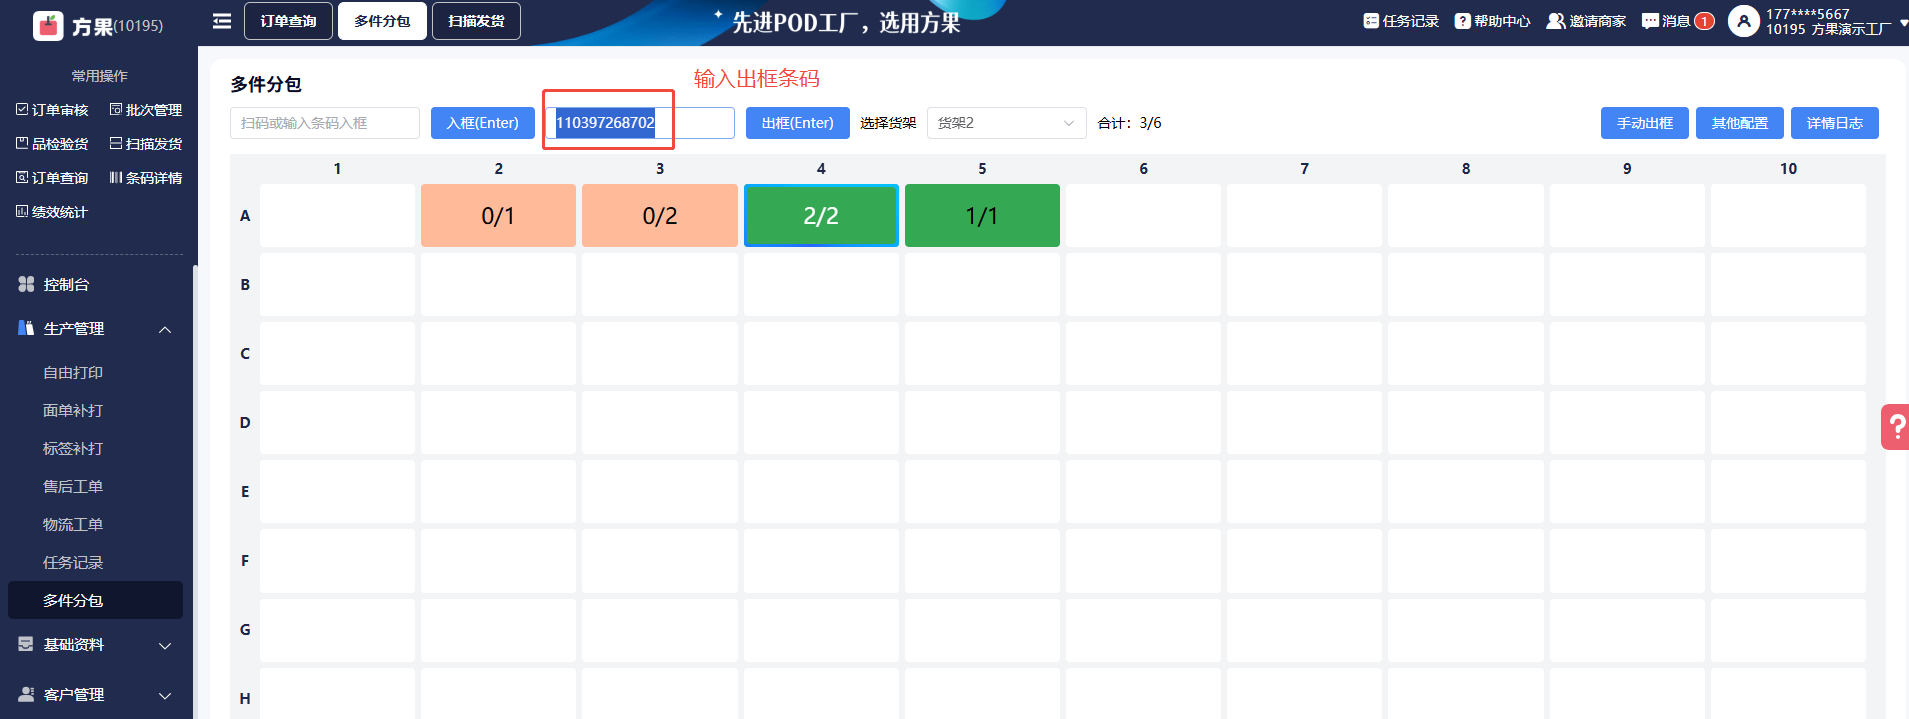This screenshot has height=719, width=1909.
Task: Open account dropdown arrow at top right
Action: (1902, 23)
